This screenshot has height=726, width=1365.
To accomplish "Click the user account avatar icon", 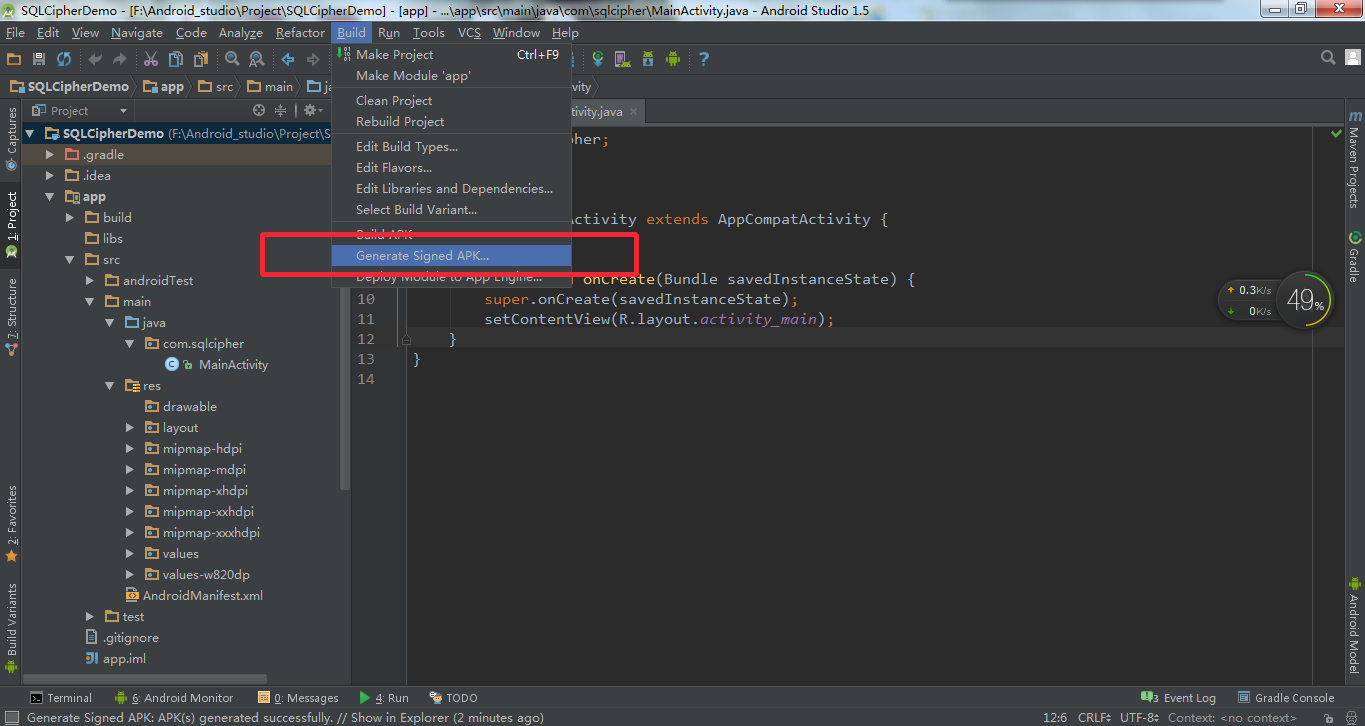I will pyautogui.click(x=1353, y=57).
